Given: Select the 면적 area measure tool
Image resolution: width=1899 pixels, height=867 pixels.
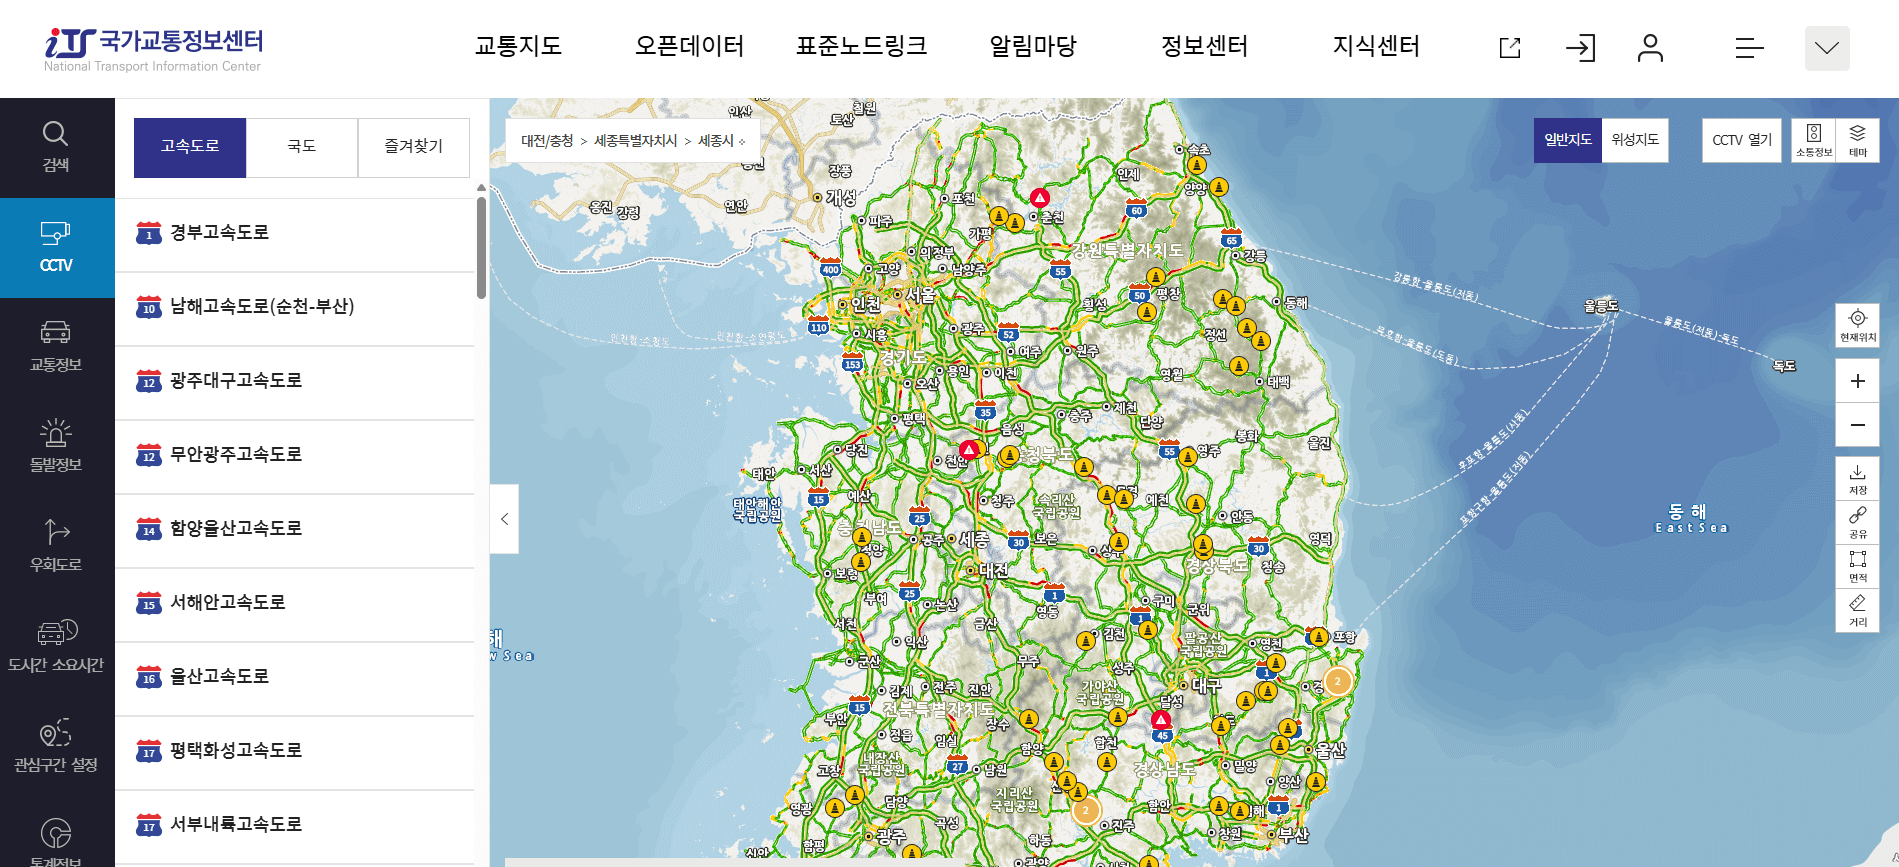Looking at the screenshot, I should pos(1858,566).
